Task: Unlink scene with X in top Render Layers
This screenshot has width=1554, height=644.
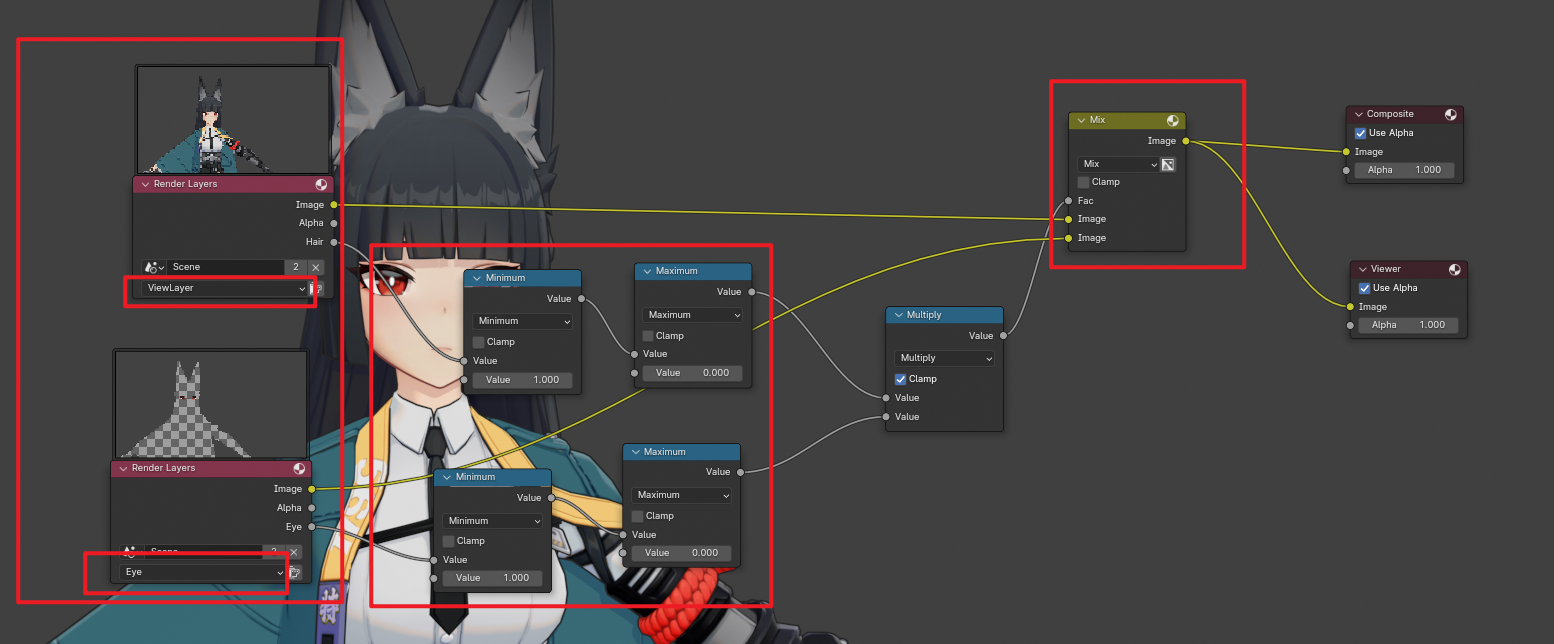Action: tap(316, 267)
